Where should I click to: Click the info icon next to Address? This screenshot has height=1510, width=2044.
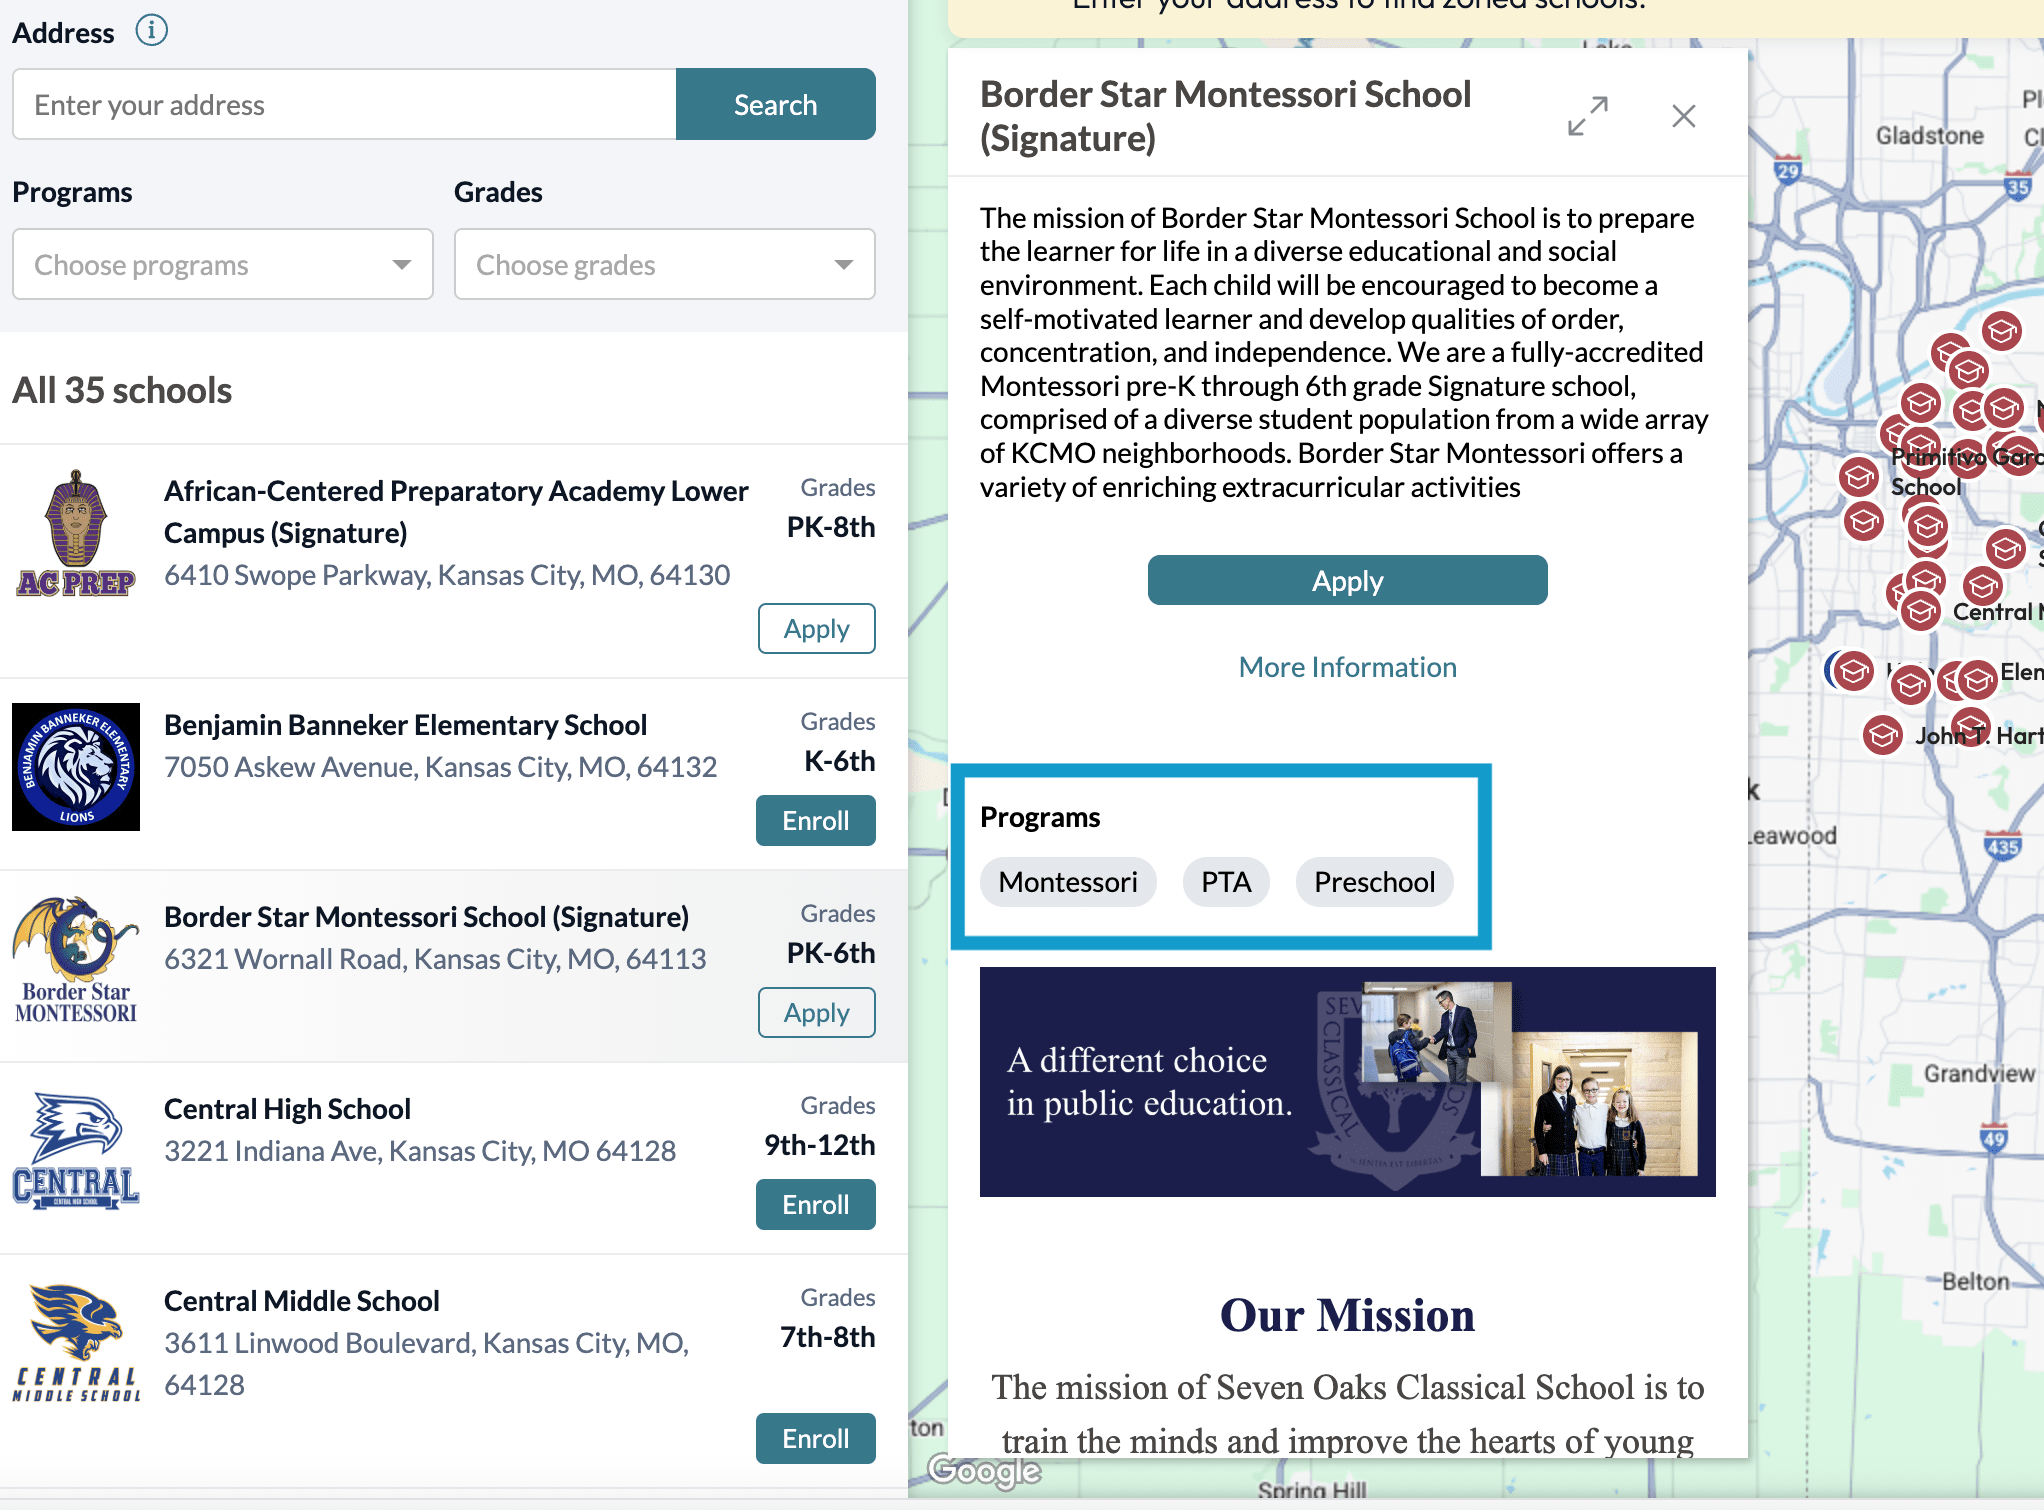click(152, 30)
